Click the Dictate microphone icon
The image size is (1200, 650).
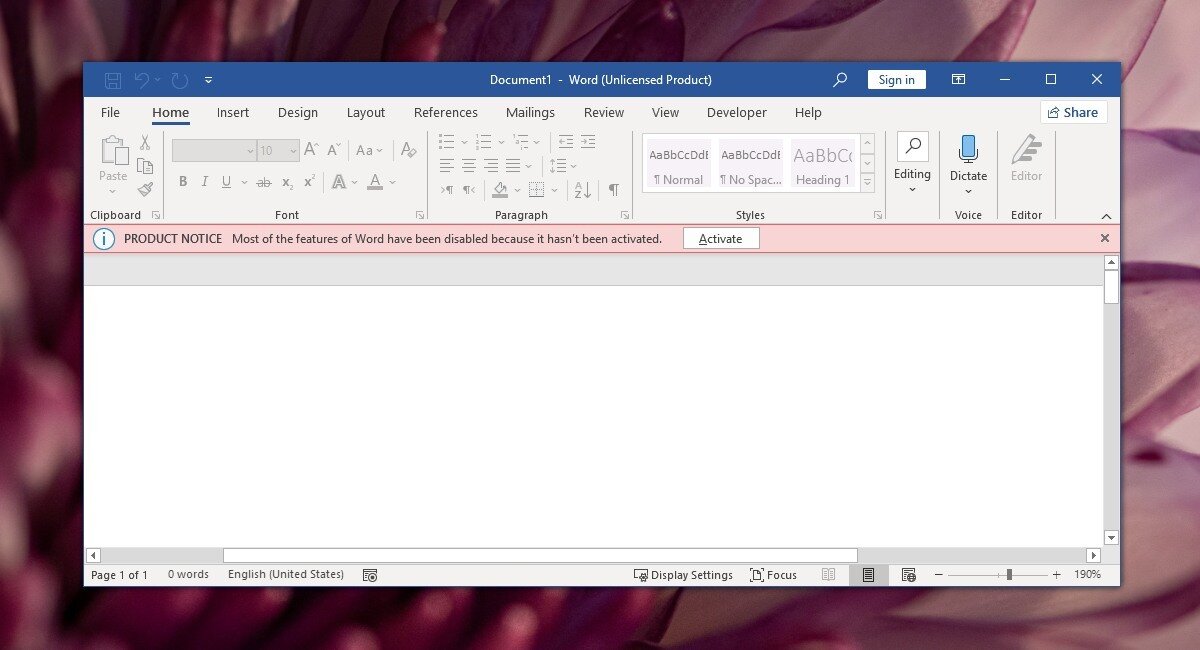pyautogui.click(x=968, y=150)
